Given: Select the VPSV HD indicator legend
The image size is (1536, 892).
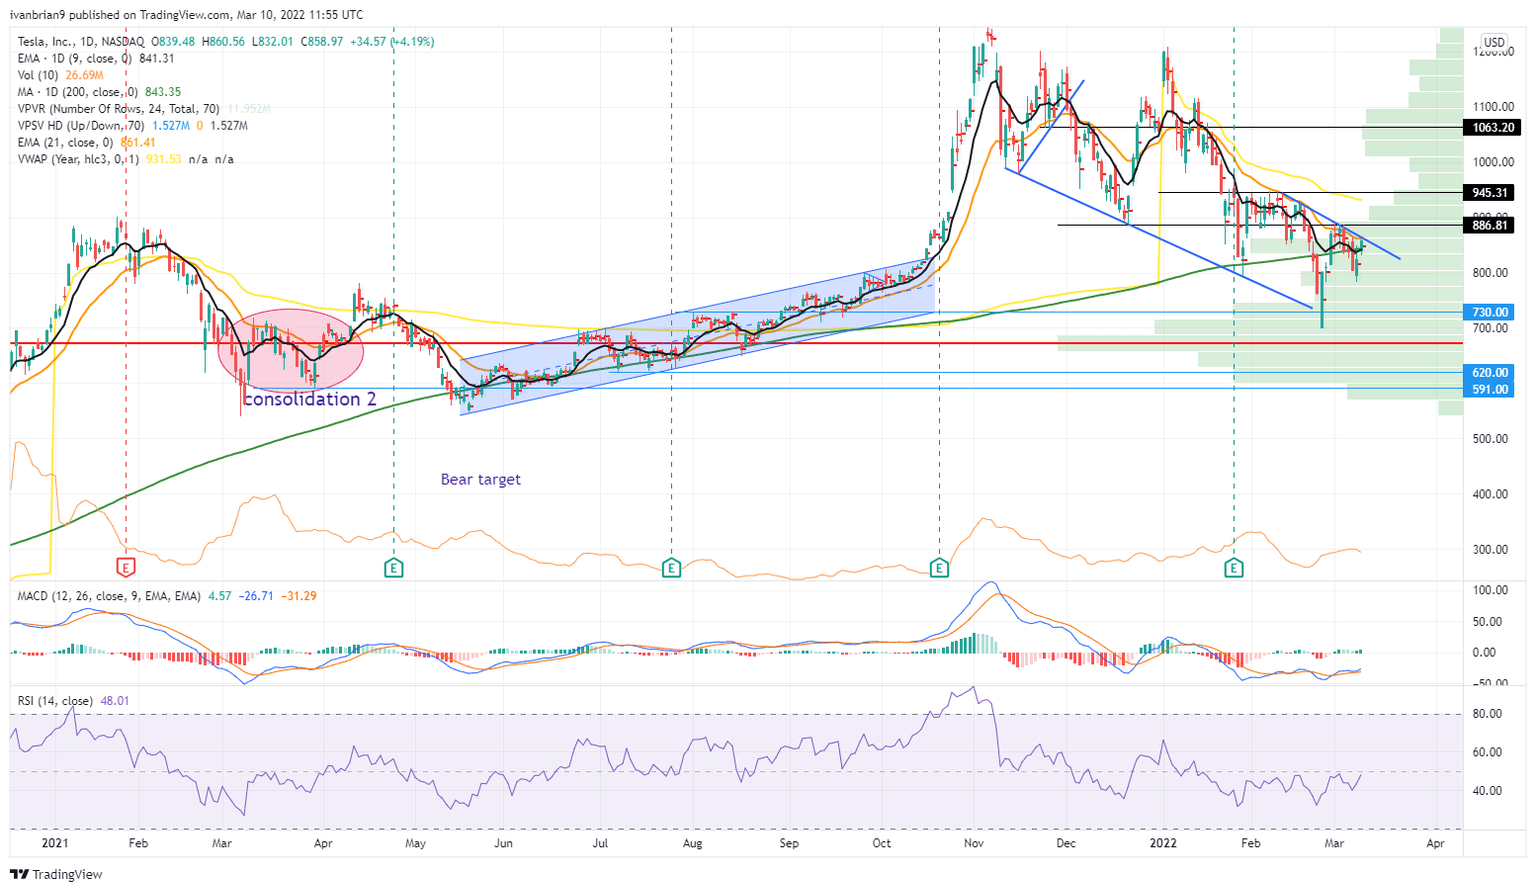Looking at the screenshot, I should (x=133, y=126).
